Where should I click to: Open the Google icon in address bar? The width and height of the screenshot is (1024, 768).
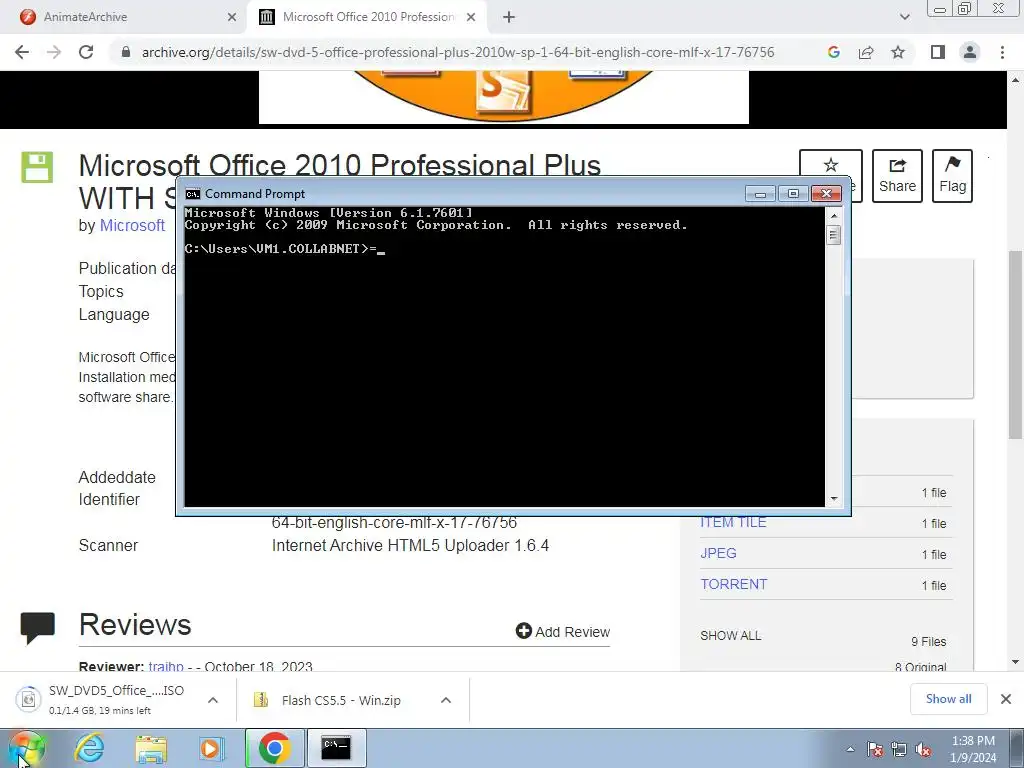833,52
